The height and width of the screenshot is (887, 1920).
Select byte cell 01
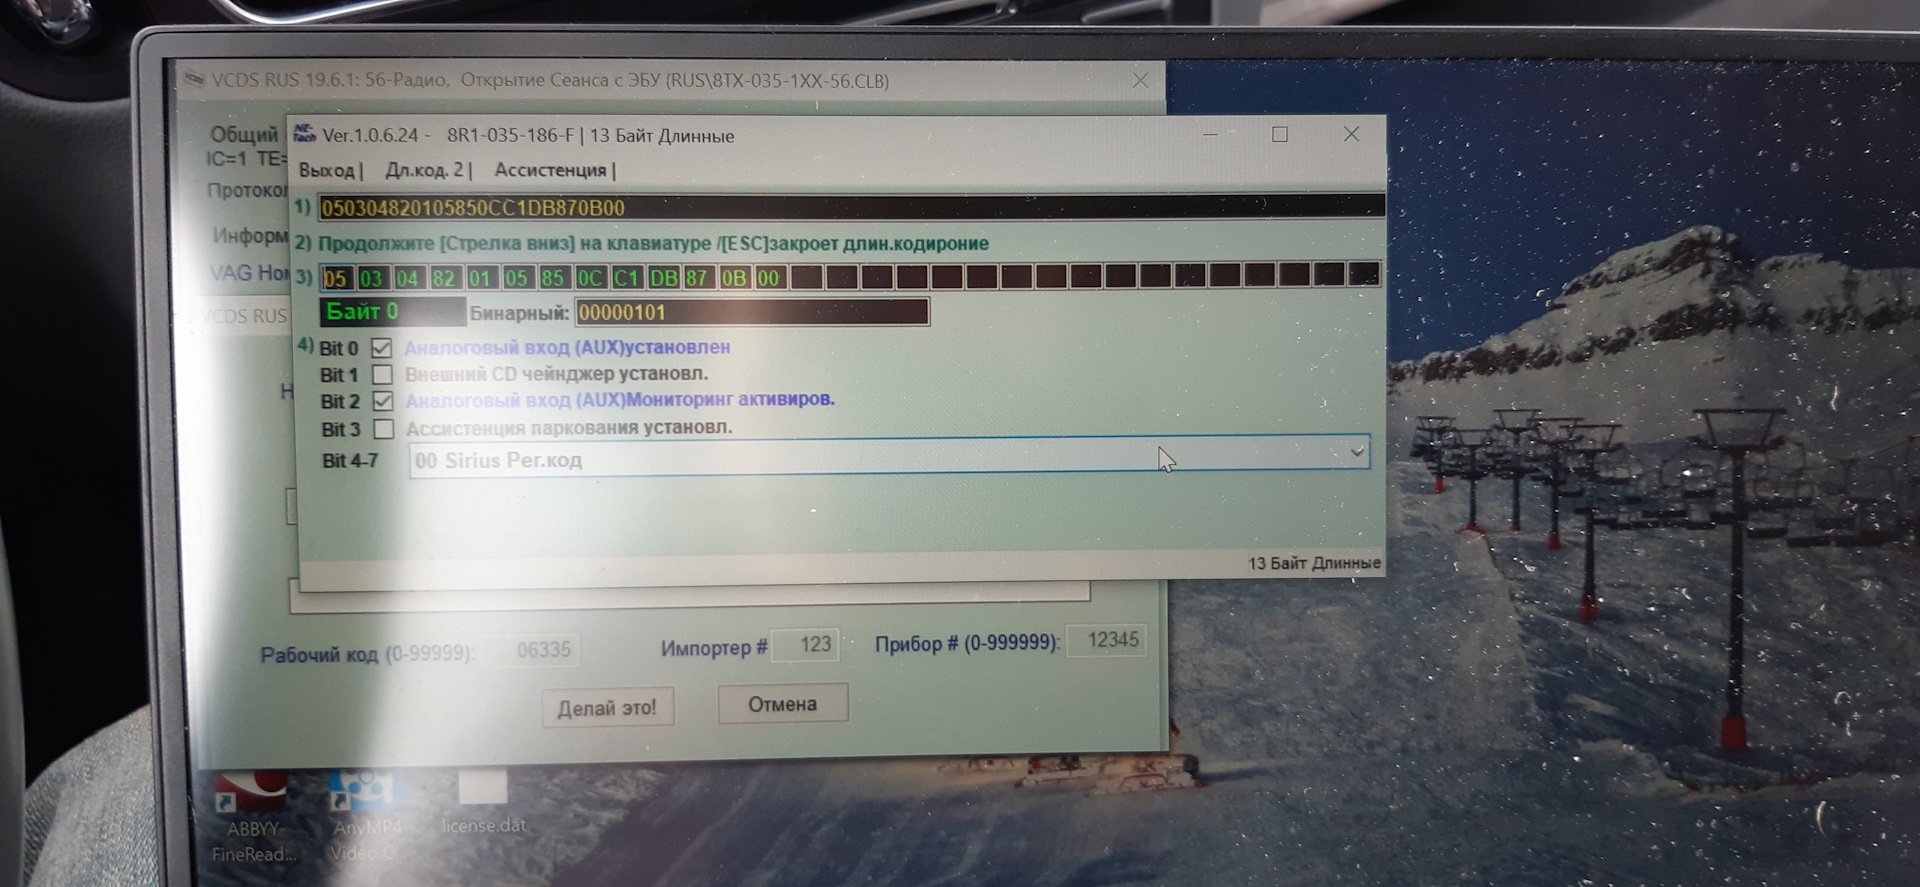click(480, 278)
